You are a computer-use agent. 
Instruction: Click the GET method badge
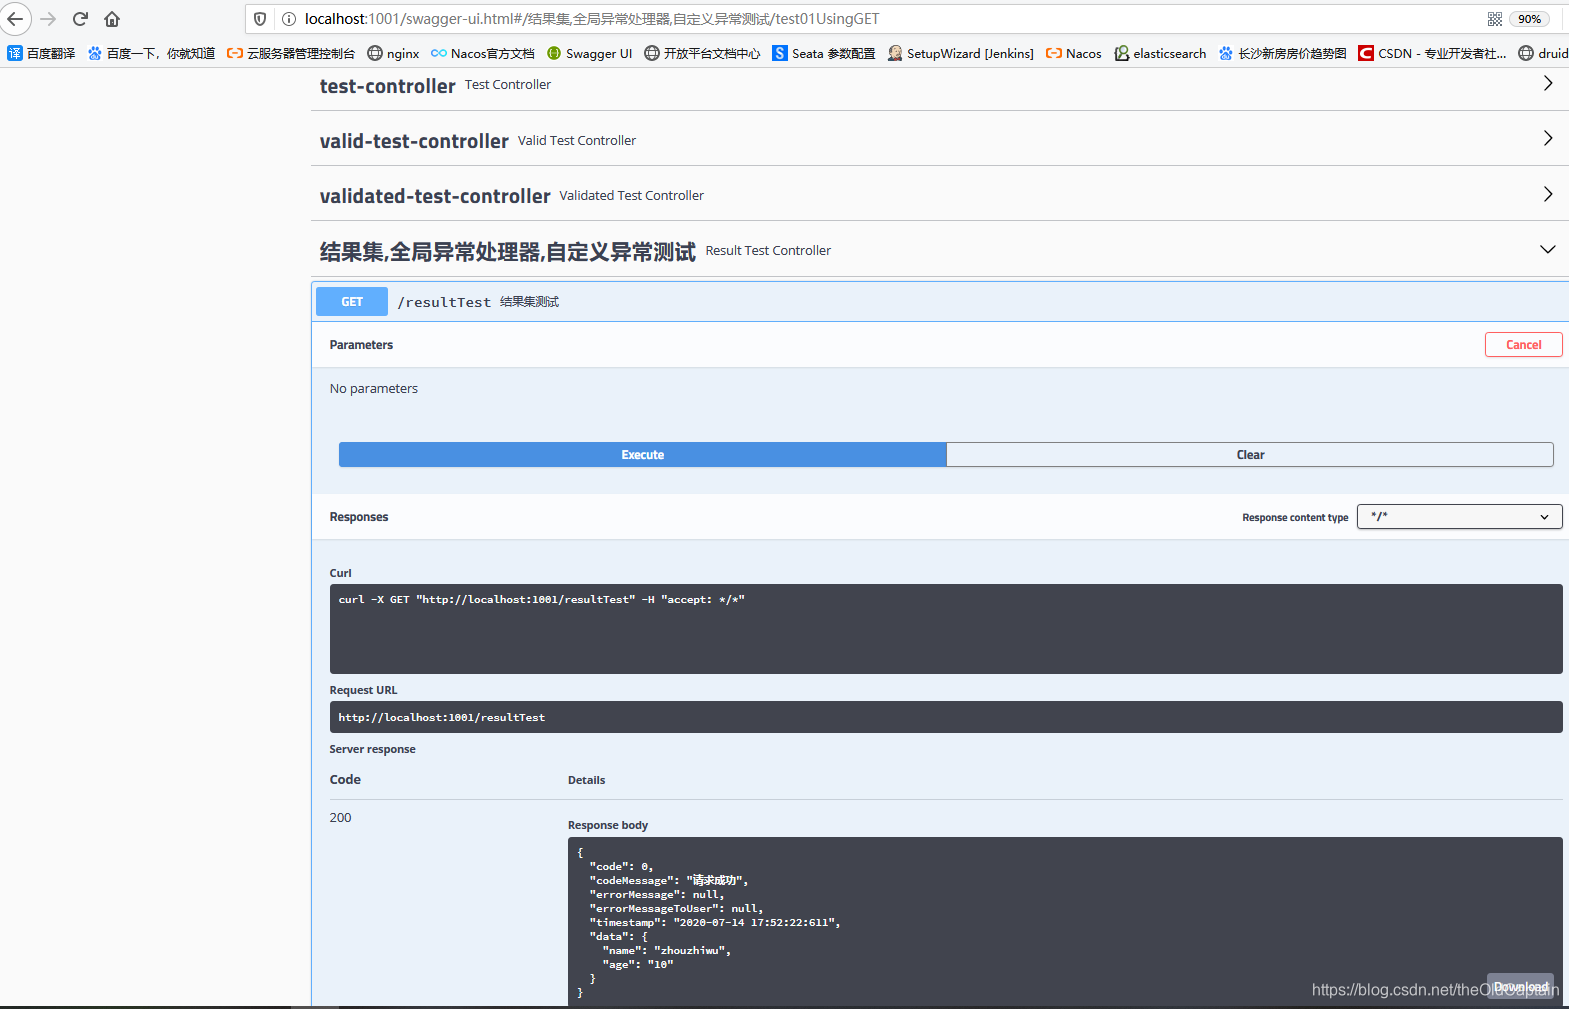[352, 302]
